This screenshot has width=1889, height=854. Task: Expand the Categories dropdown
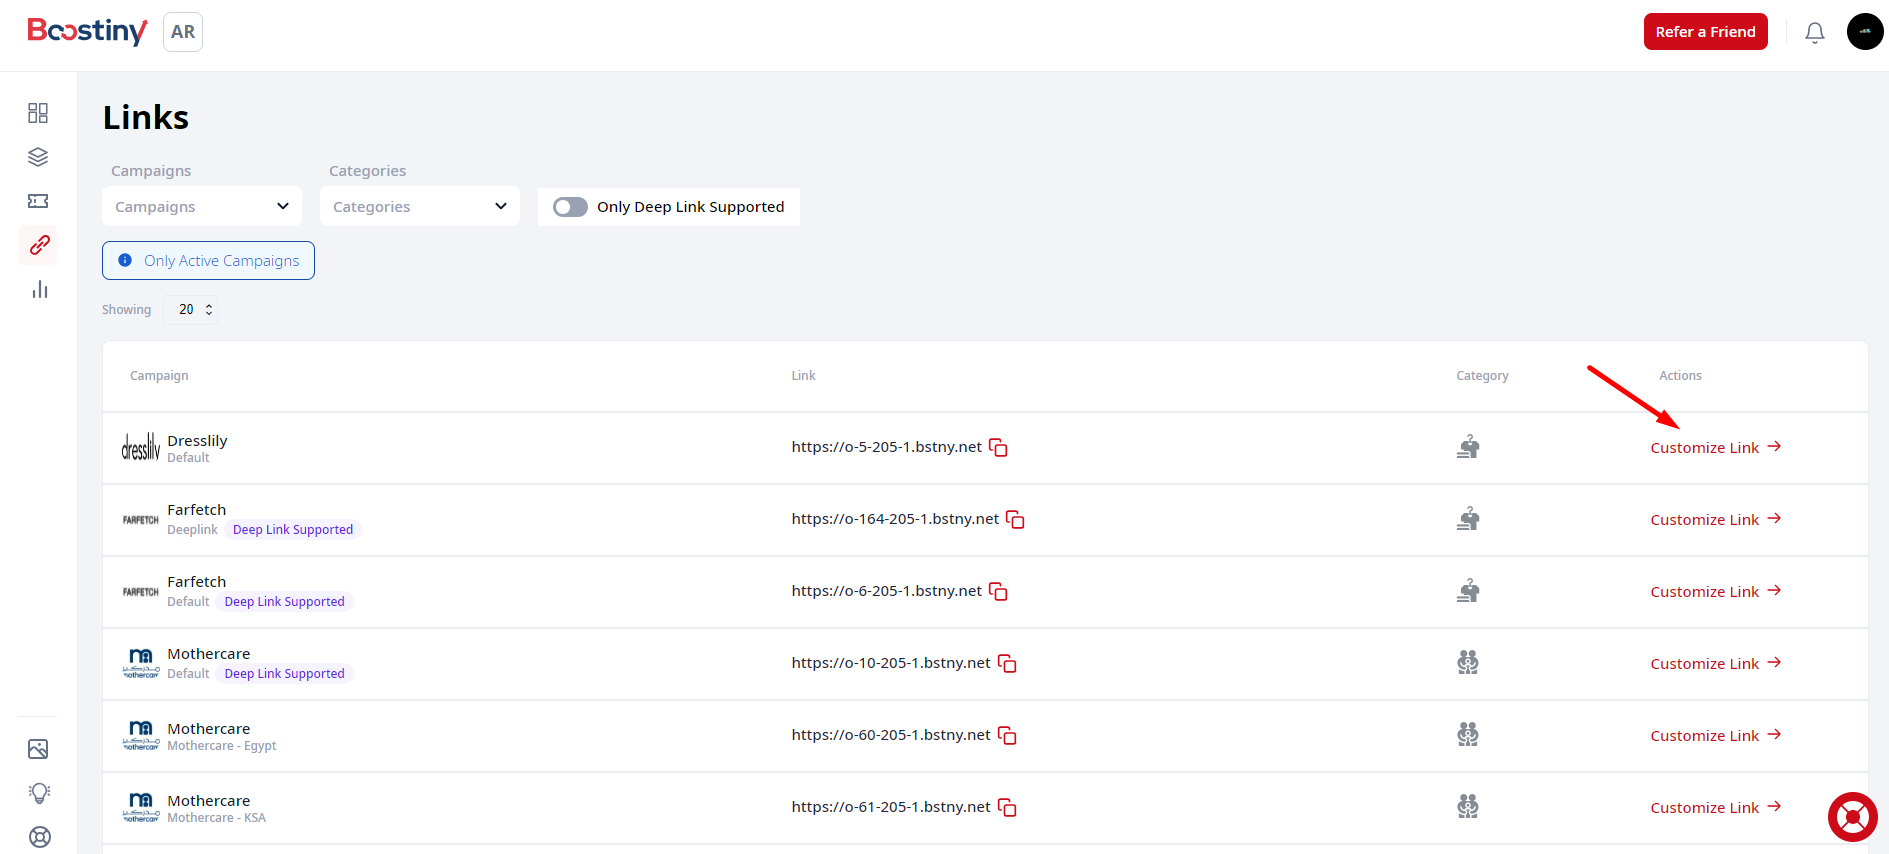(420, 206)
